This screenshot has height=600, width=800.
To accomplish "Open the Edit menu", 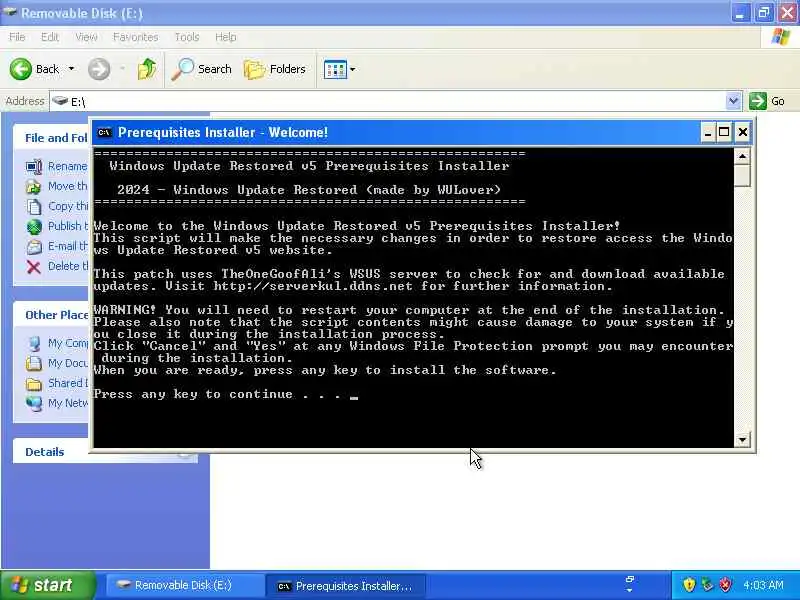I will 49,37.
